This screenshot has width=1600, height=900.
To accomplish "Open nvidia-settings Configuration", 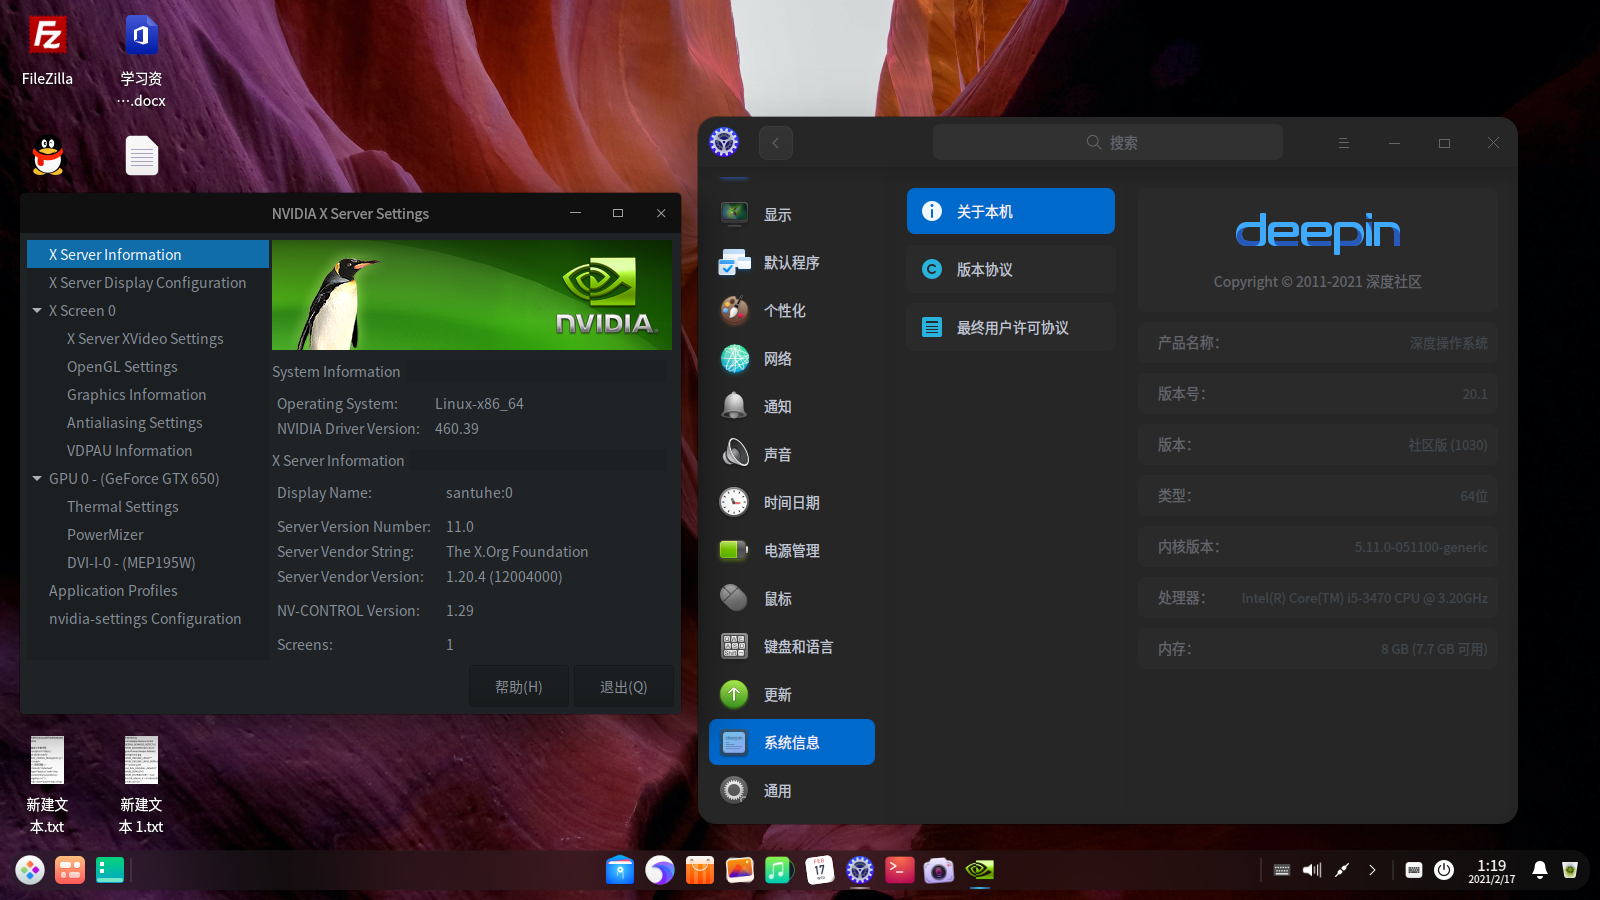I will [x=145, y=619].
